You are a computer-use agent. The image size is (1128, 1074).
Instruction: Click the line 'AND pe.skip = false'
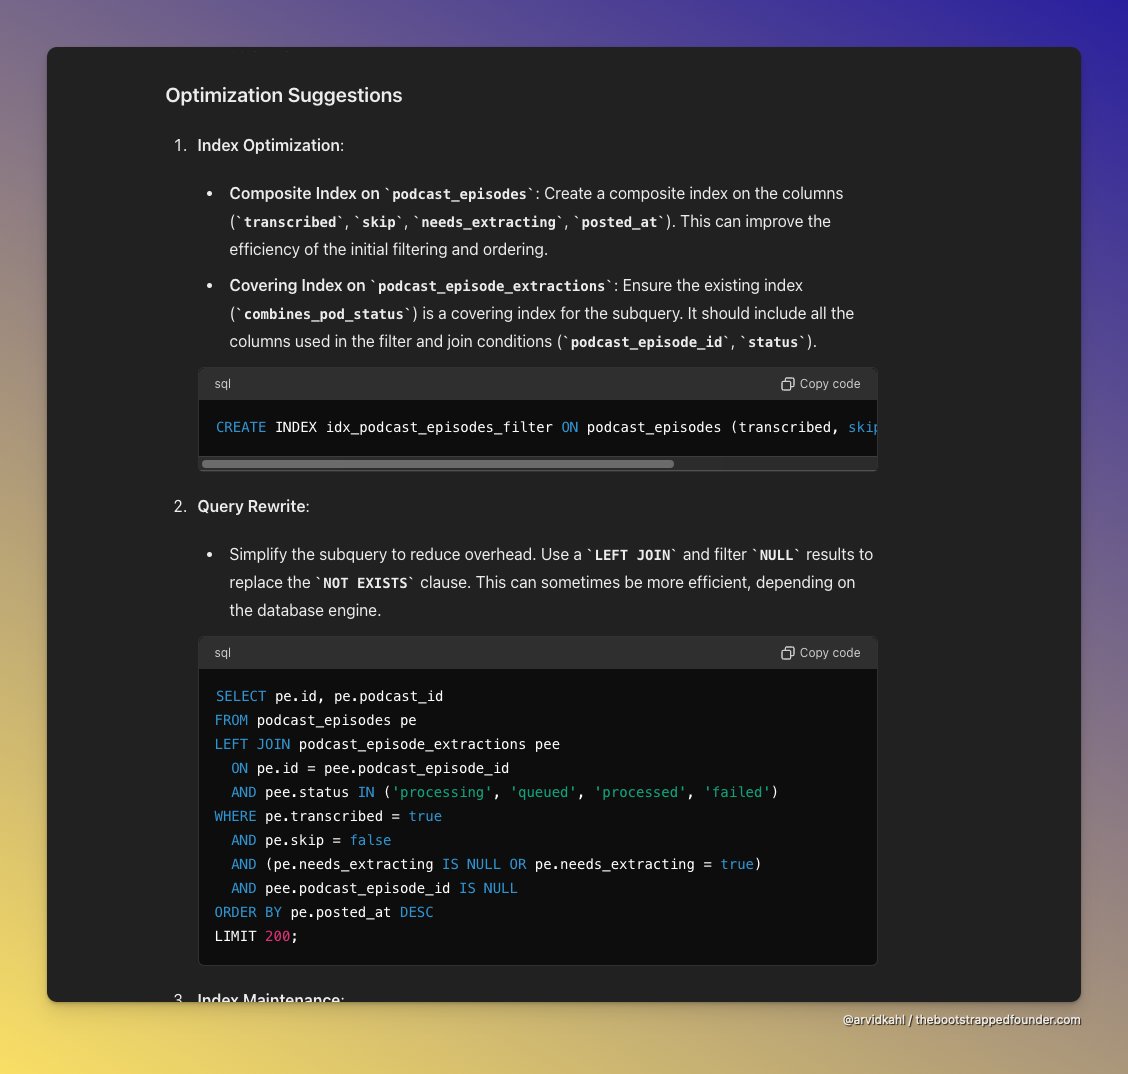coord(311,840)
